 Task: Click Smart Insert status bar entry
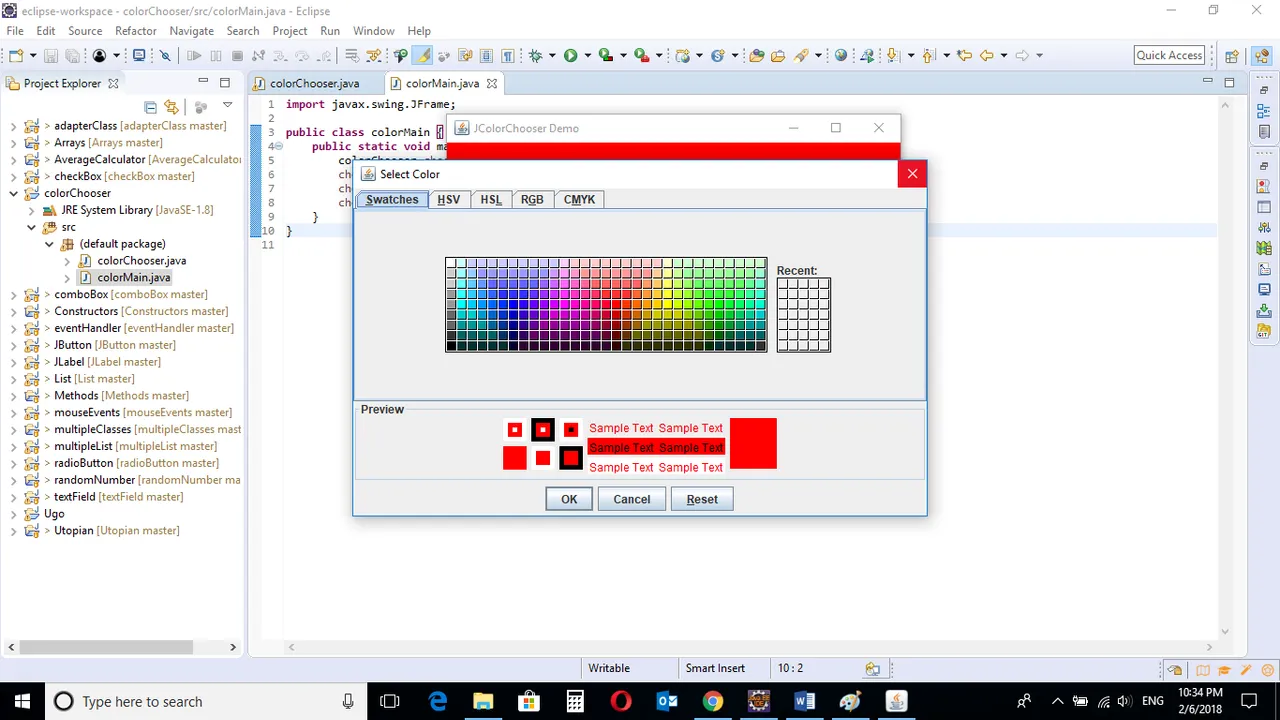pos(715,668)
